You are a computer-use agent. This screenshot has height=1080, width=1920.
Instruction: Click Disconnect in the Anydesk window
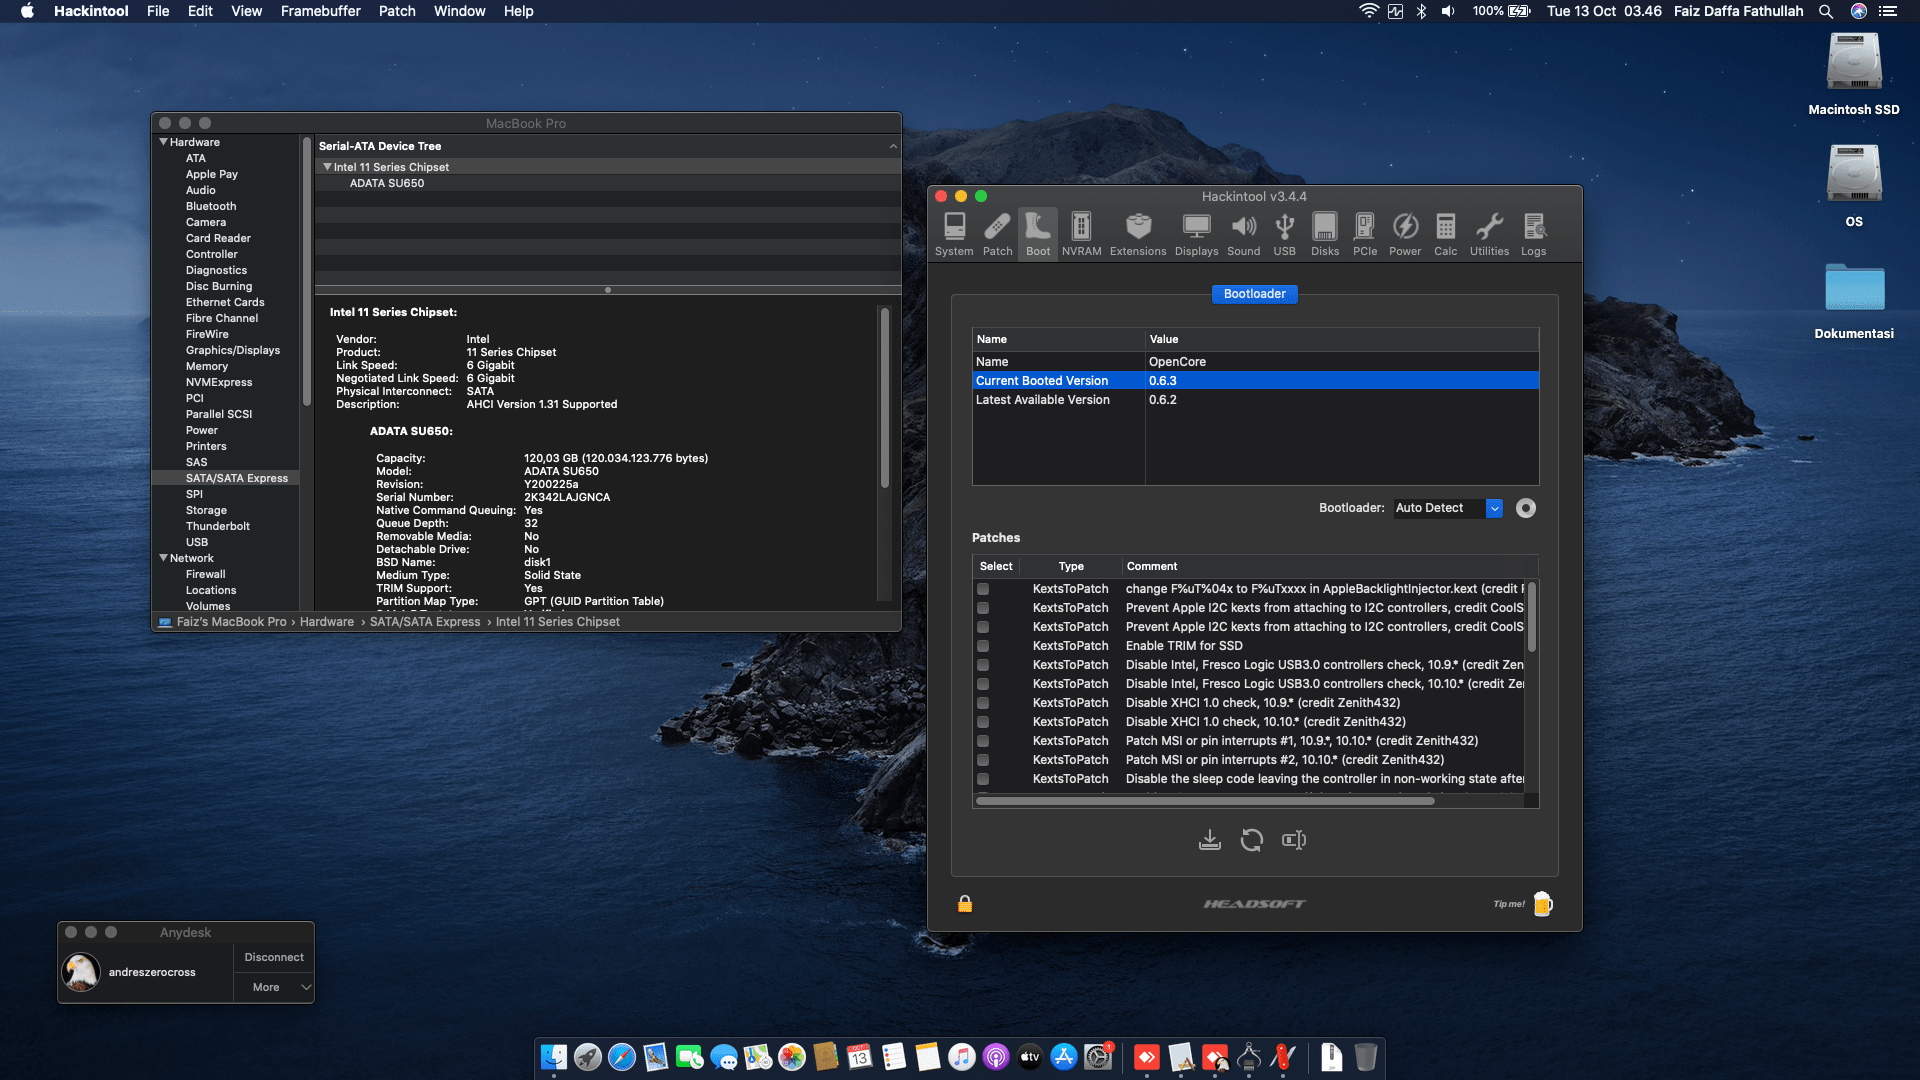click(x=273, y=957)
